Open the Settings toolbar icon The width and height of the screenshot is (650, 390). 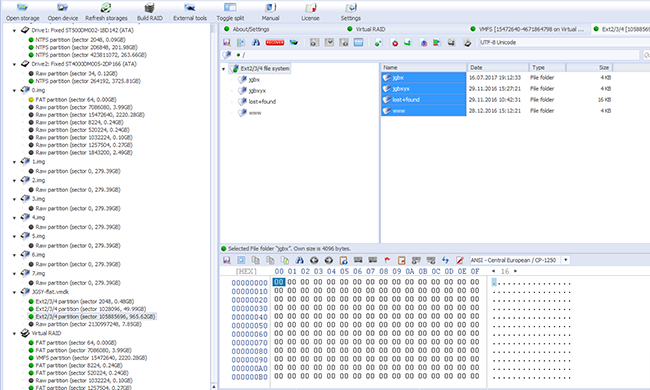click(x=350, y=12)
